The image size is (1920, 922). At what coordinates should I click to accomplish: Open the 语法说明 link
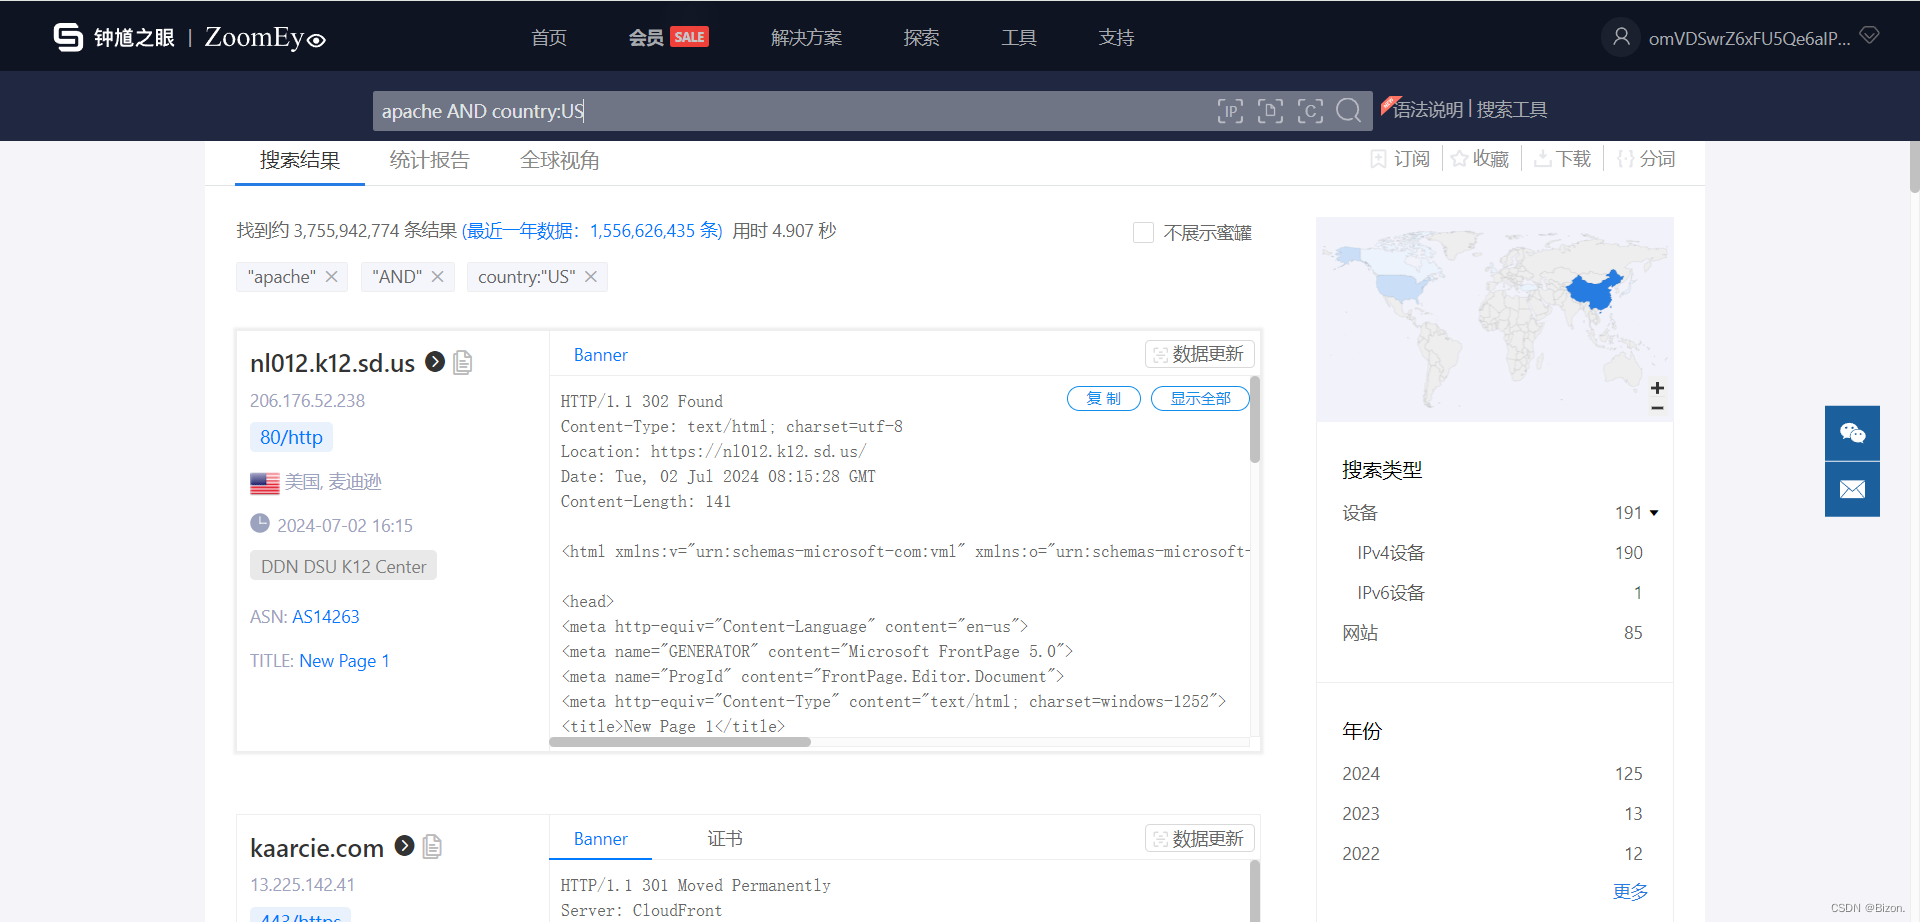pos(1428,110)
